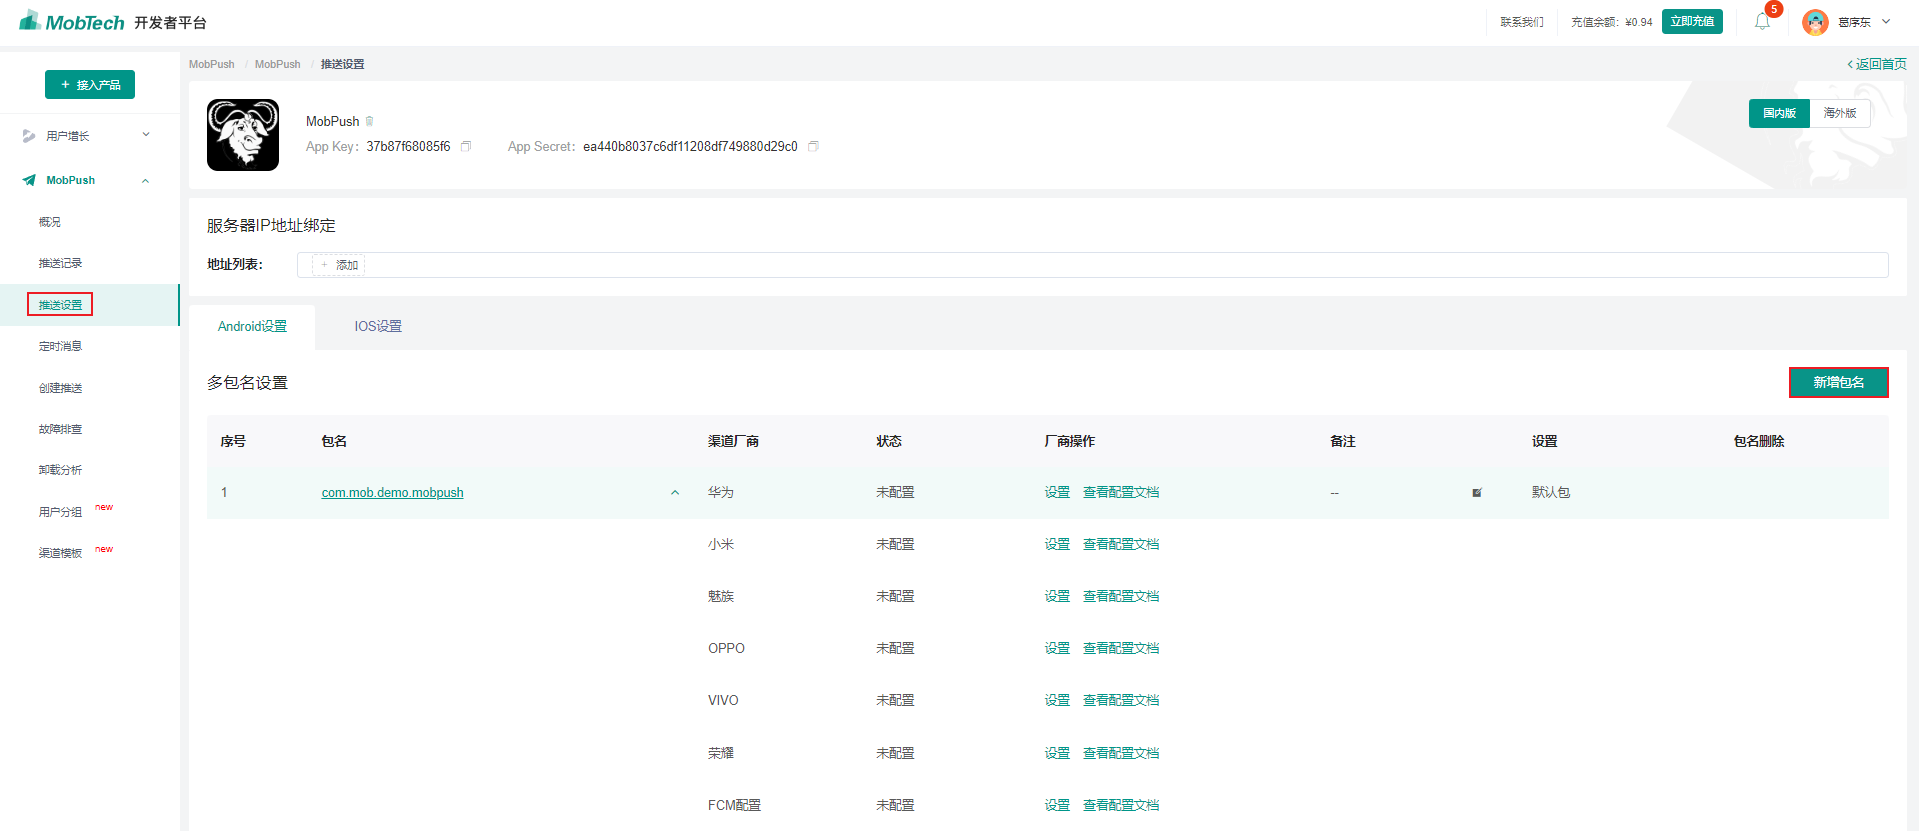Click the 推送设置 breadcrumb text
This screenshot has height=831, width=1919.
[x=342, y=64]
